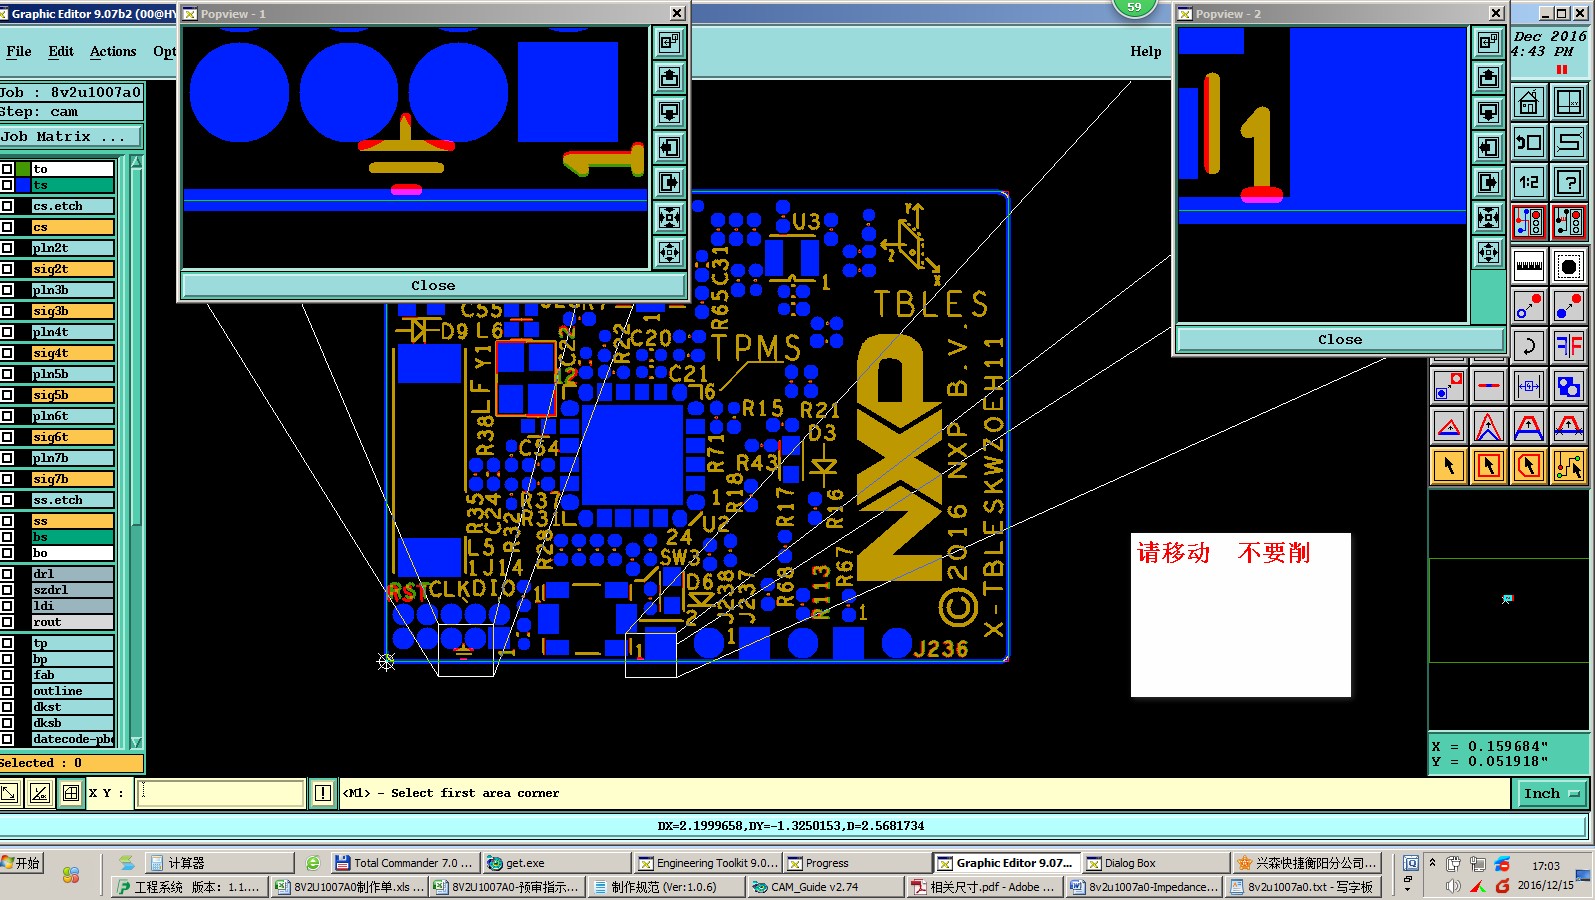Open the File menu
Viewport: 1595px width, 900px height.
[x=18, y=51]
